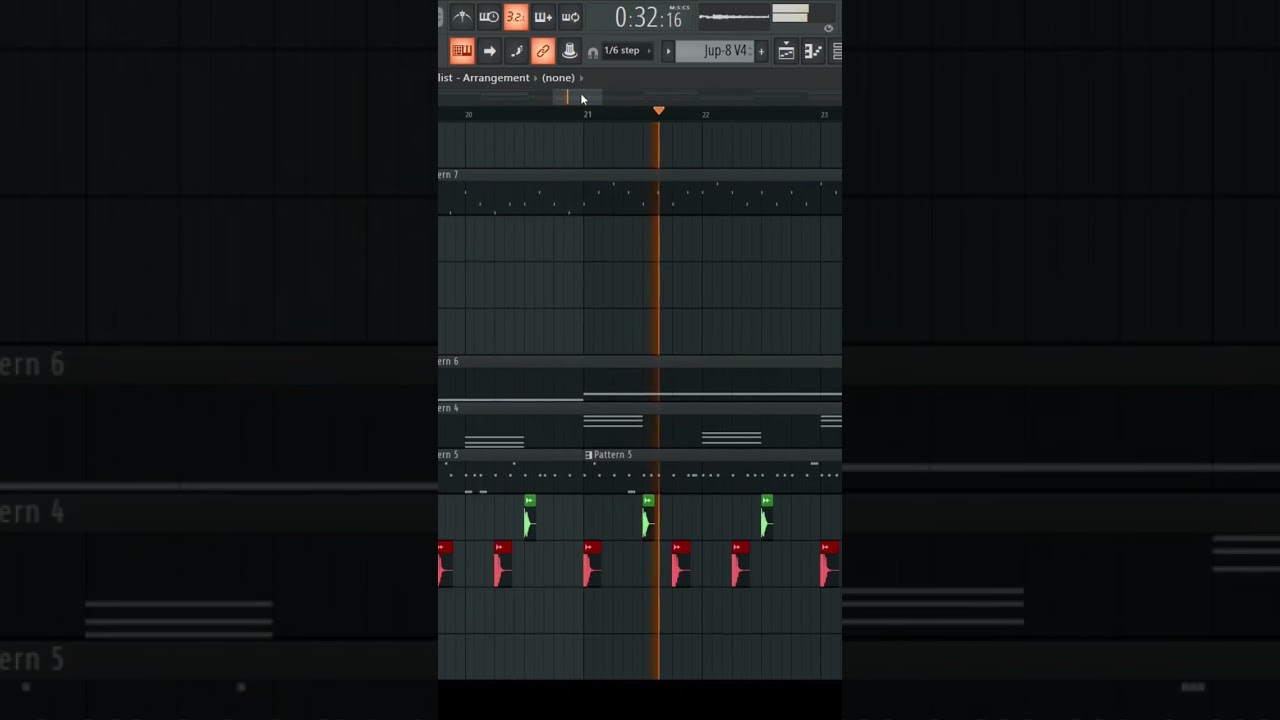Select red audio clip starting at bar 21
This screenshot has height=720, width=1280.
coord(592,564)
